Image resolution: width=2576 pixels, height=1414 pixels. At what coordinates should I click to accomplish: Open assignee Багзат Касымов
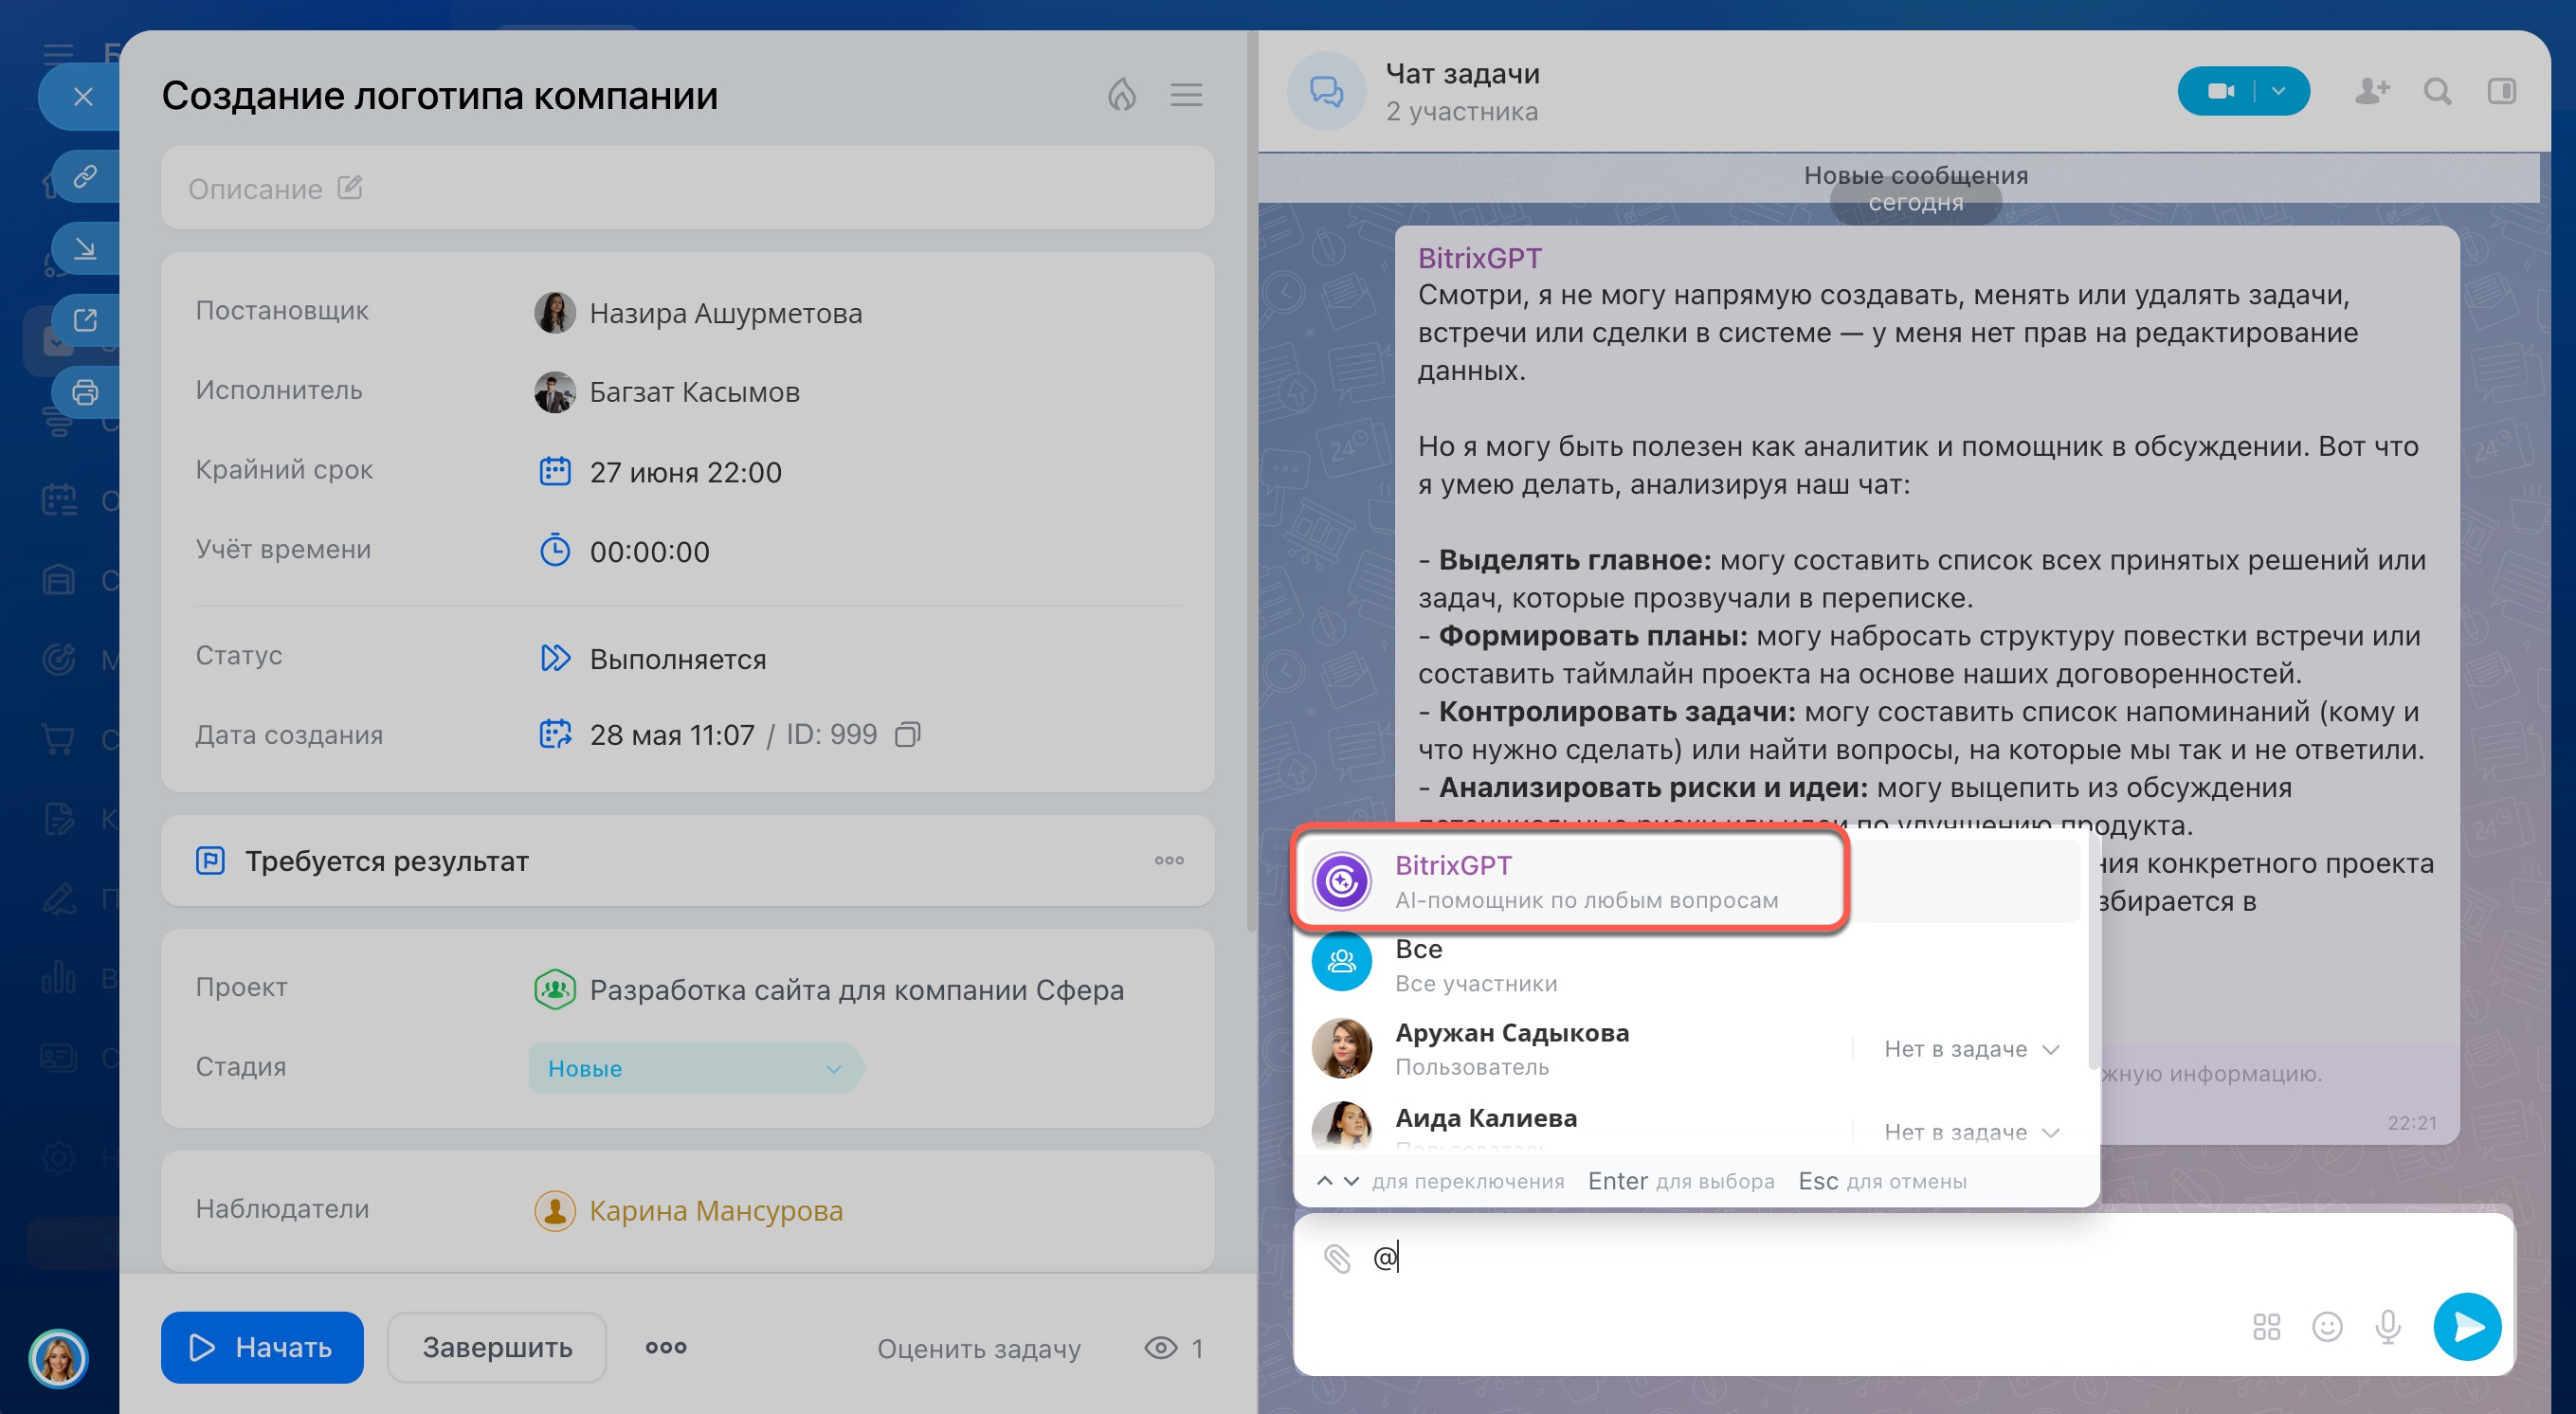click(694, 392)
